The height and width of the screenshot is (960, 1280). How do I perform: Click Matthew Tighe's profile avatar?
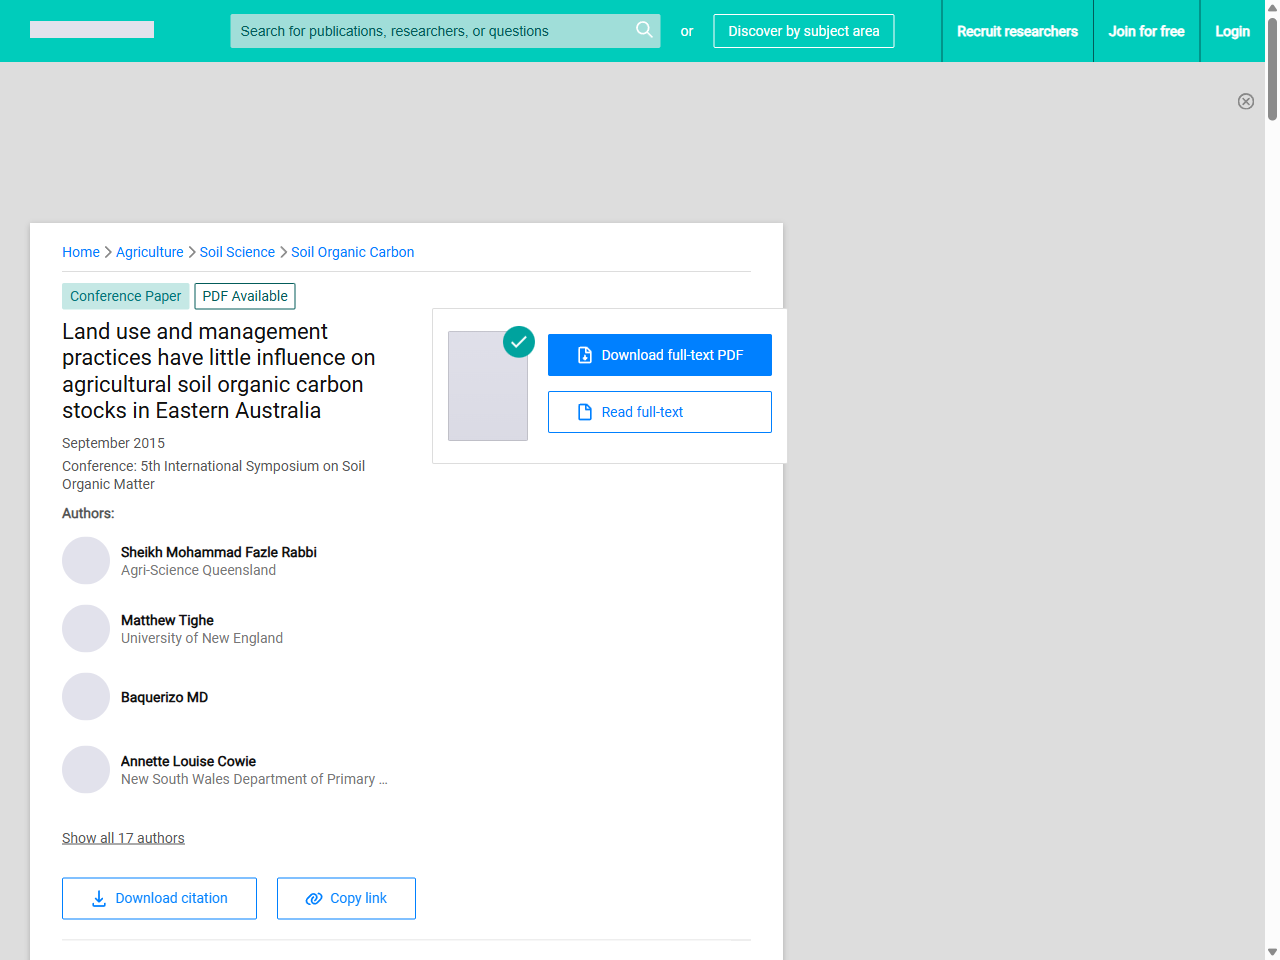click(x=86, y=629)
